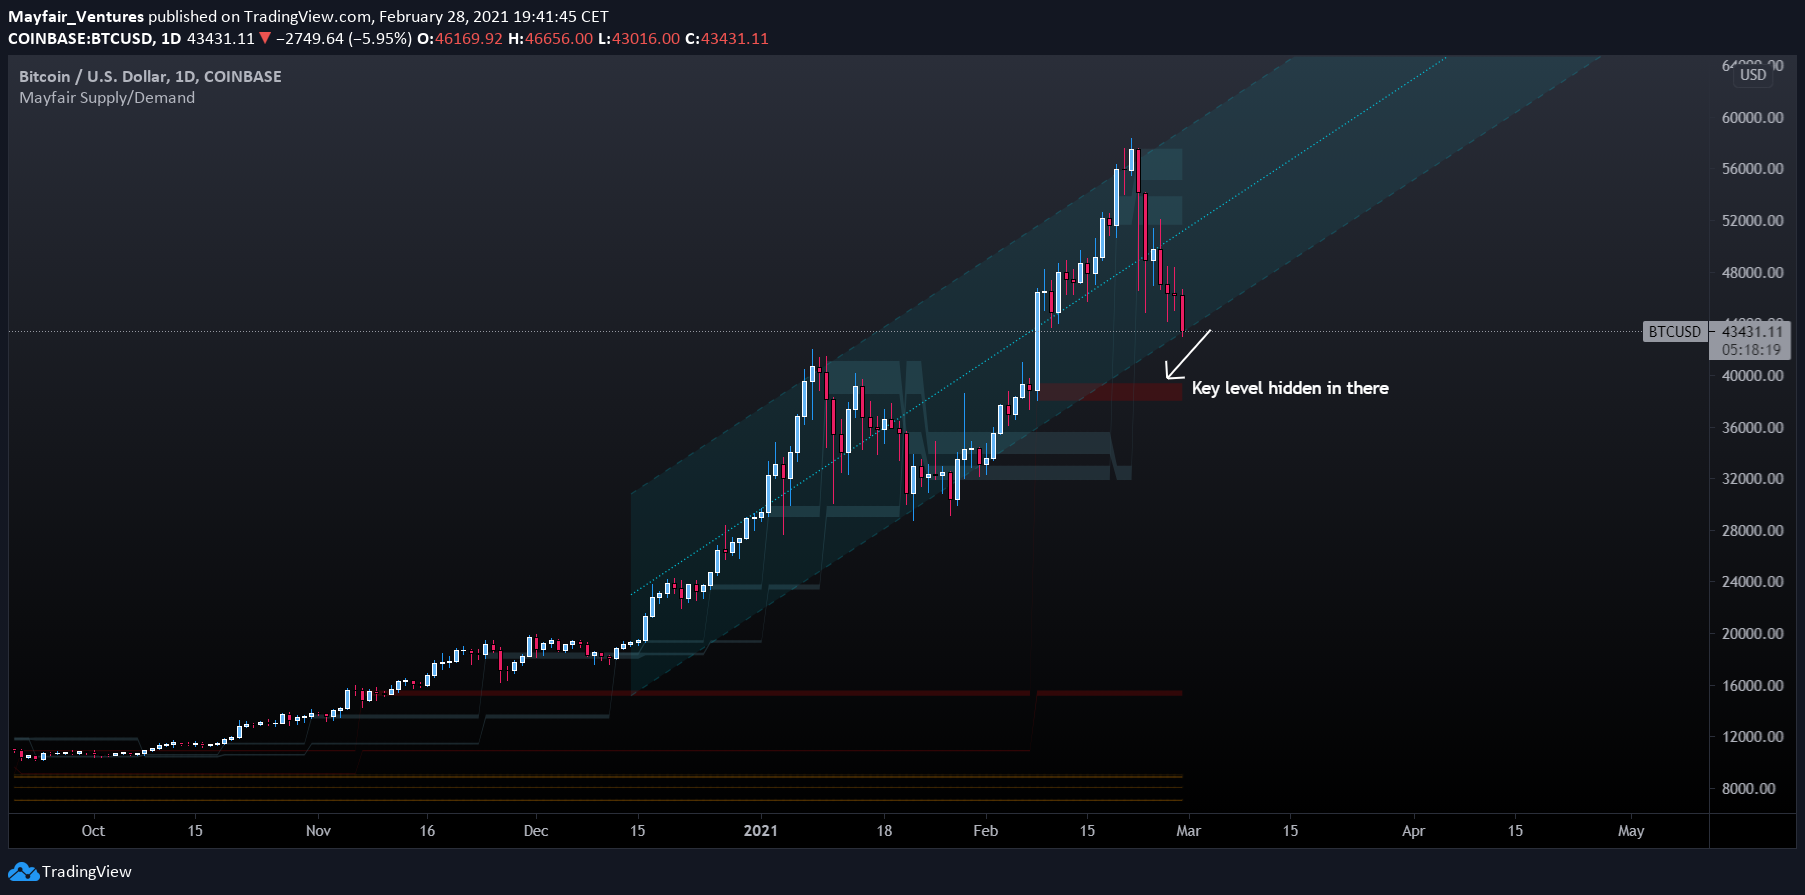Click the 16000.00 price axis label
Screen dimensions: 1805x895
(x=1752, y=685)
